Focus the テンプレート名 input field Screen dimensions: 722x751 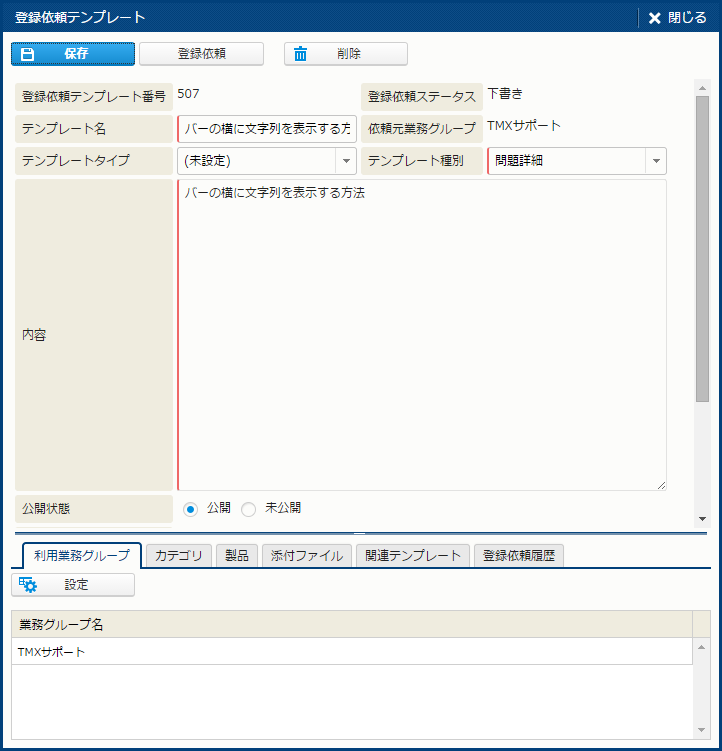coord(267,129)
